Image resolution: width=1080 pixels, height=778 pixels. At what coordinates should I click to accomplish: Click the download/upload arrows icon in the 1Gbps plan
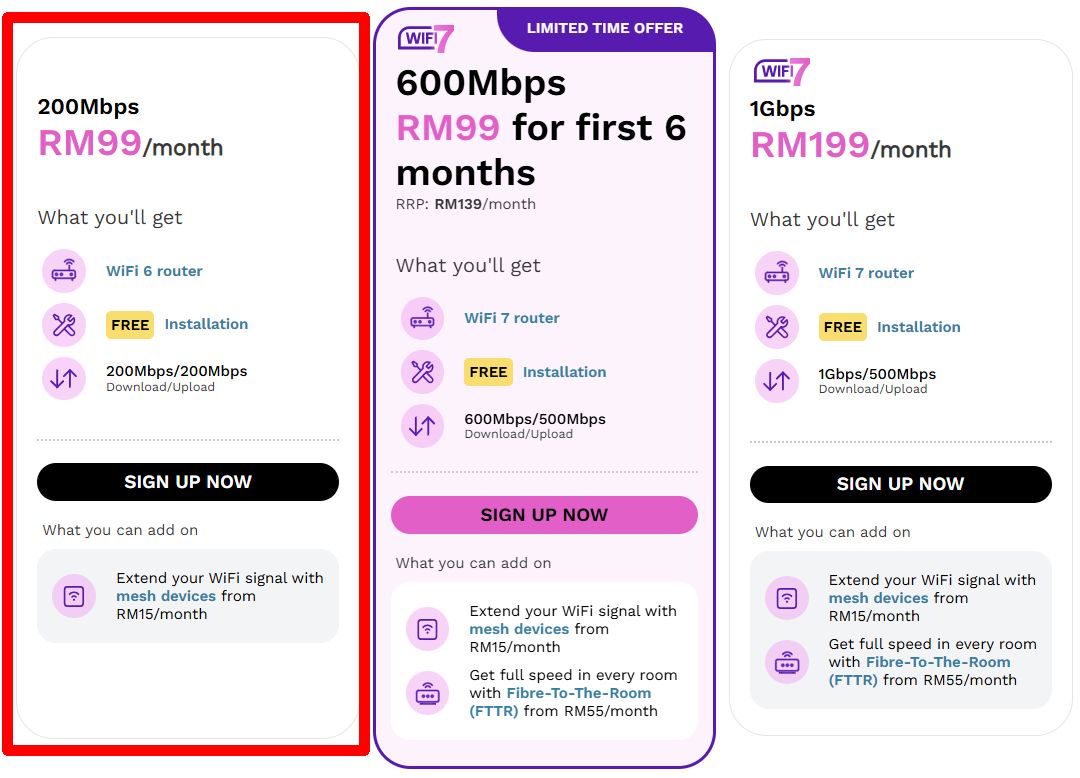point(776,380)
